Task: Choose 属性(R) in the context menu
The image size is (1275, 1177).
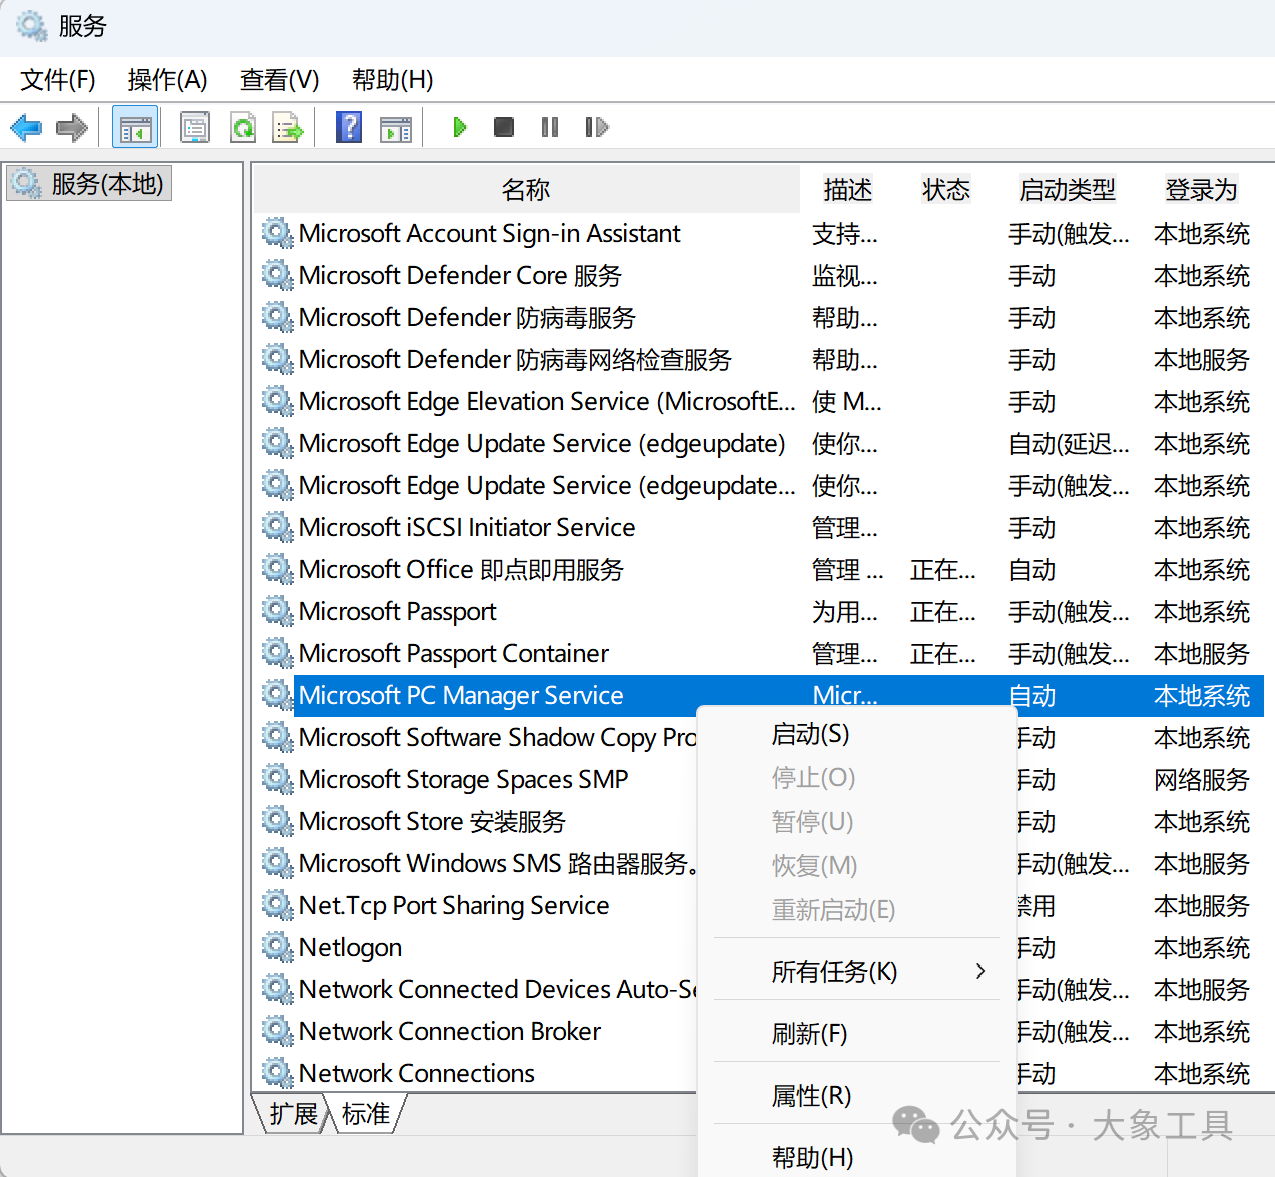Action: click(x=811, y=1095)
